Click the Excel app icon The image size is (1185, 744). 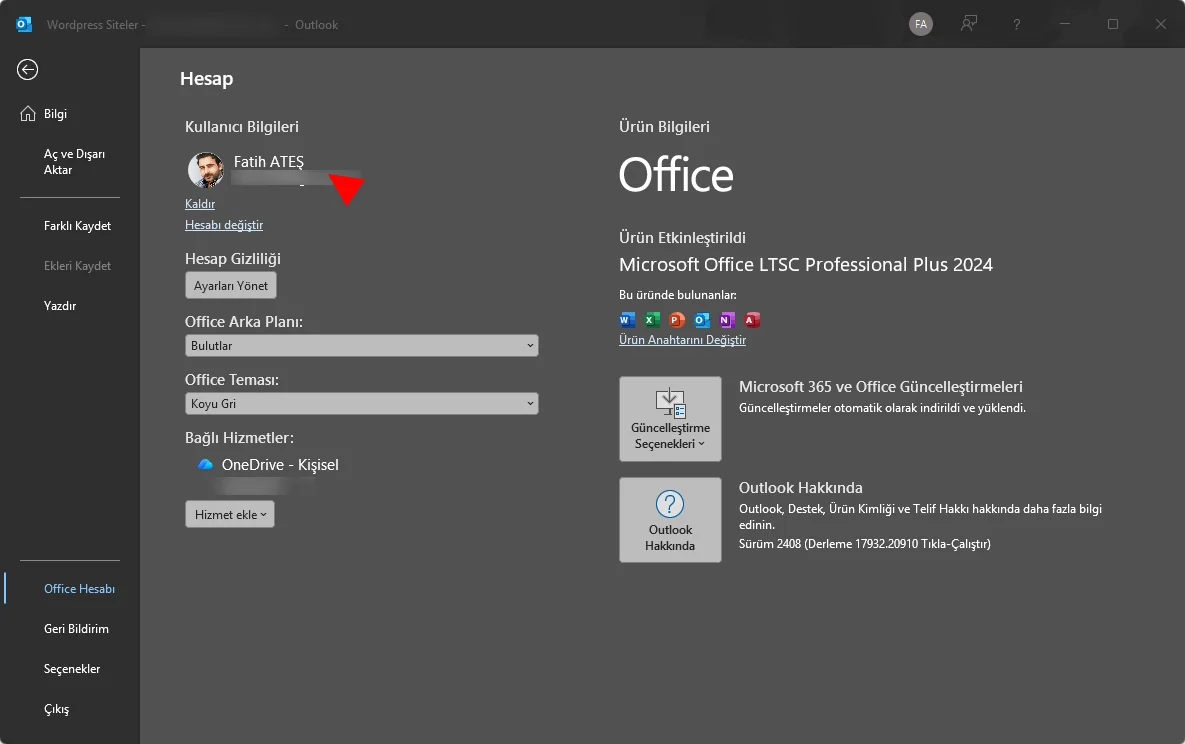point(651,320)
